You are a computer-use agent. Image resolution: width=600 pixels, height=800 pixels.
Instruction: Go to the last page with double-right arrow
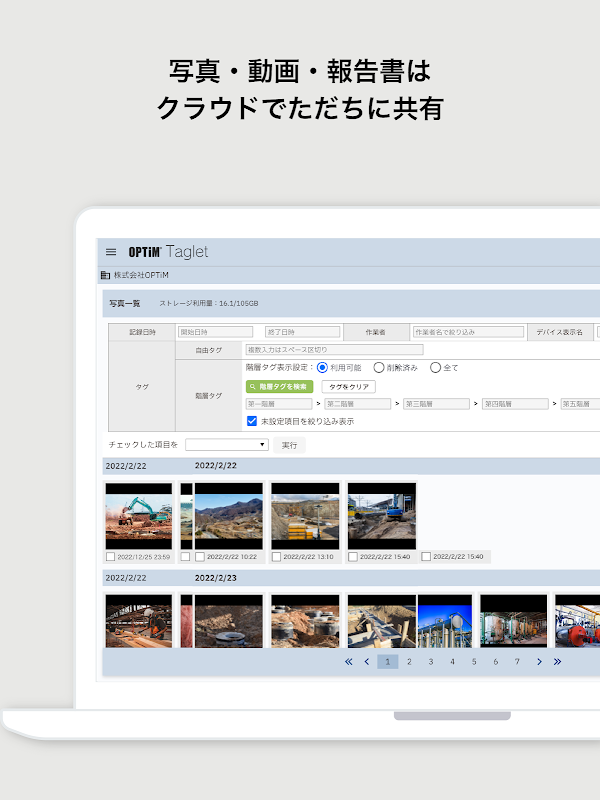point(557,661)
